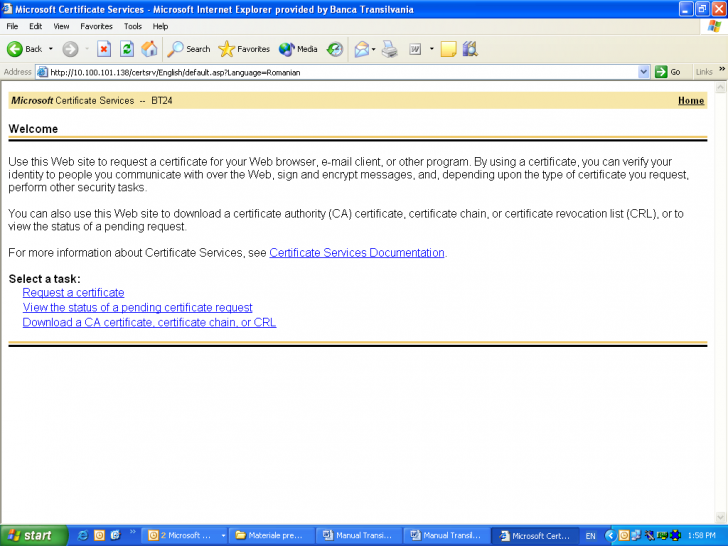Click the Outlook icon in the system tray

(x=624, y=535)
